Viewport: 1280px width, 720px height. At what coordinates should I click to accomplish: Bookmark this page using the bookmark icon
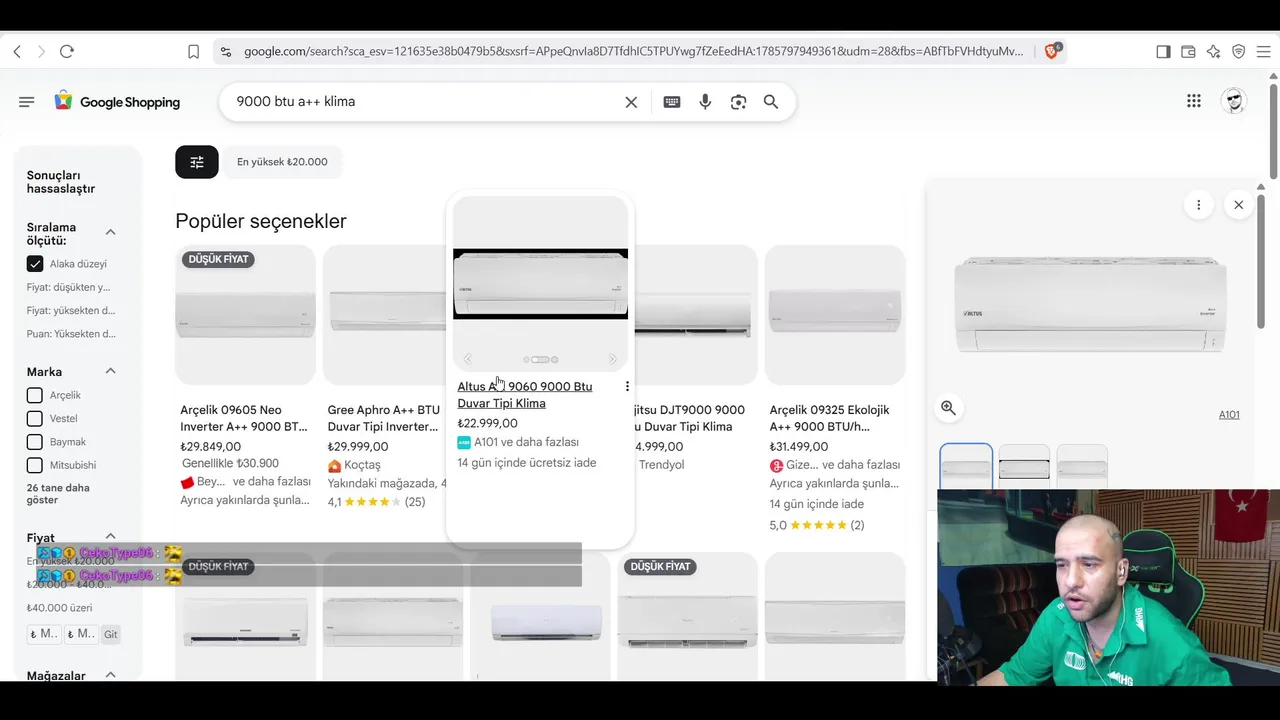point(194,51)
